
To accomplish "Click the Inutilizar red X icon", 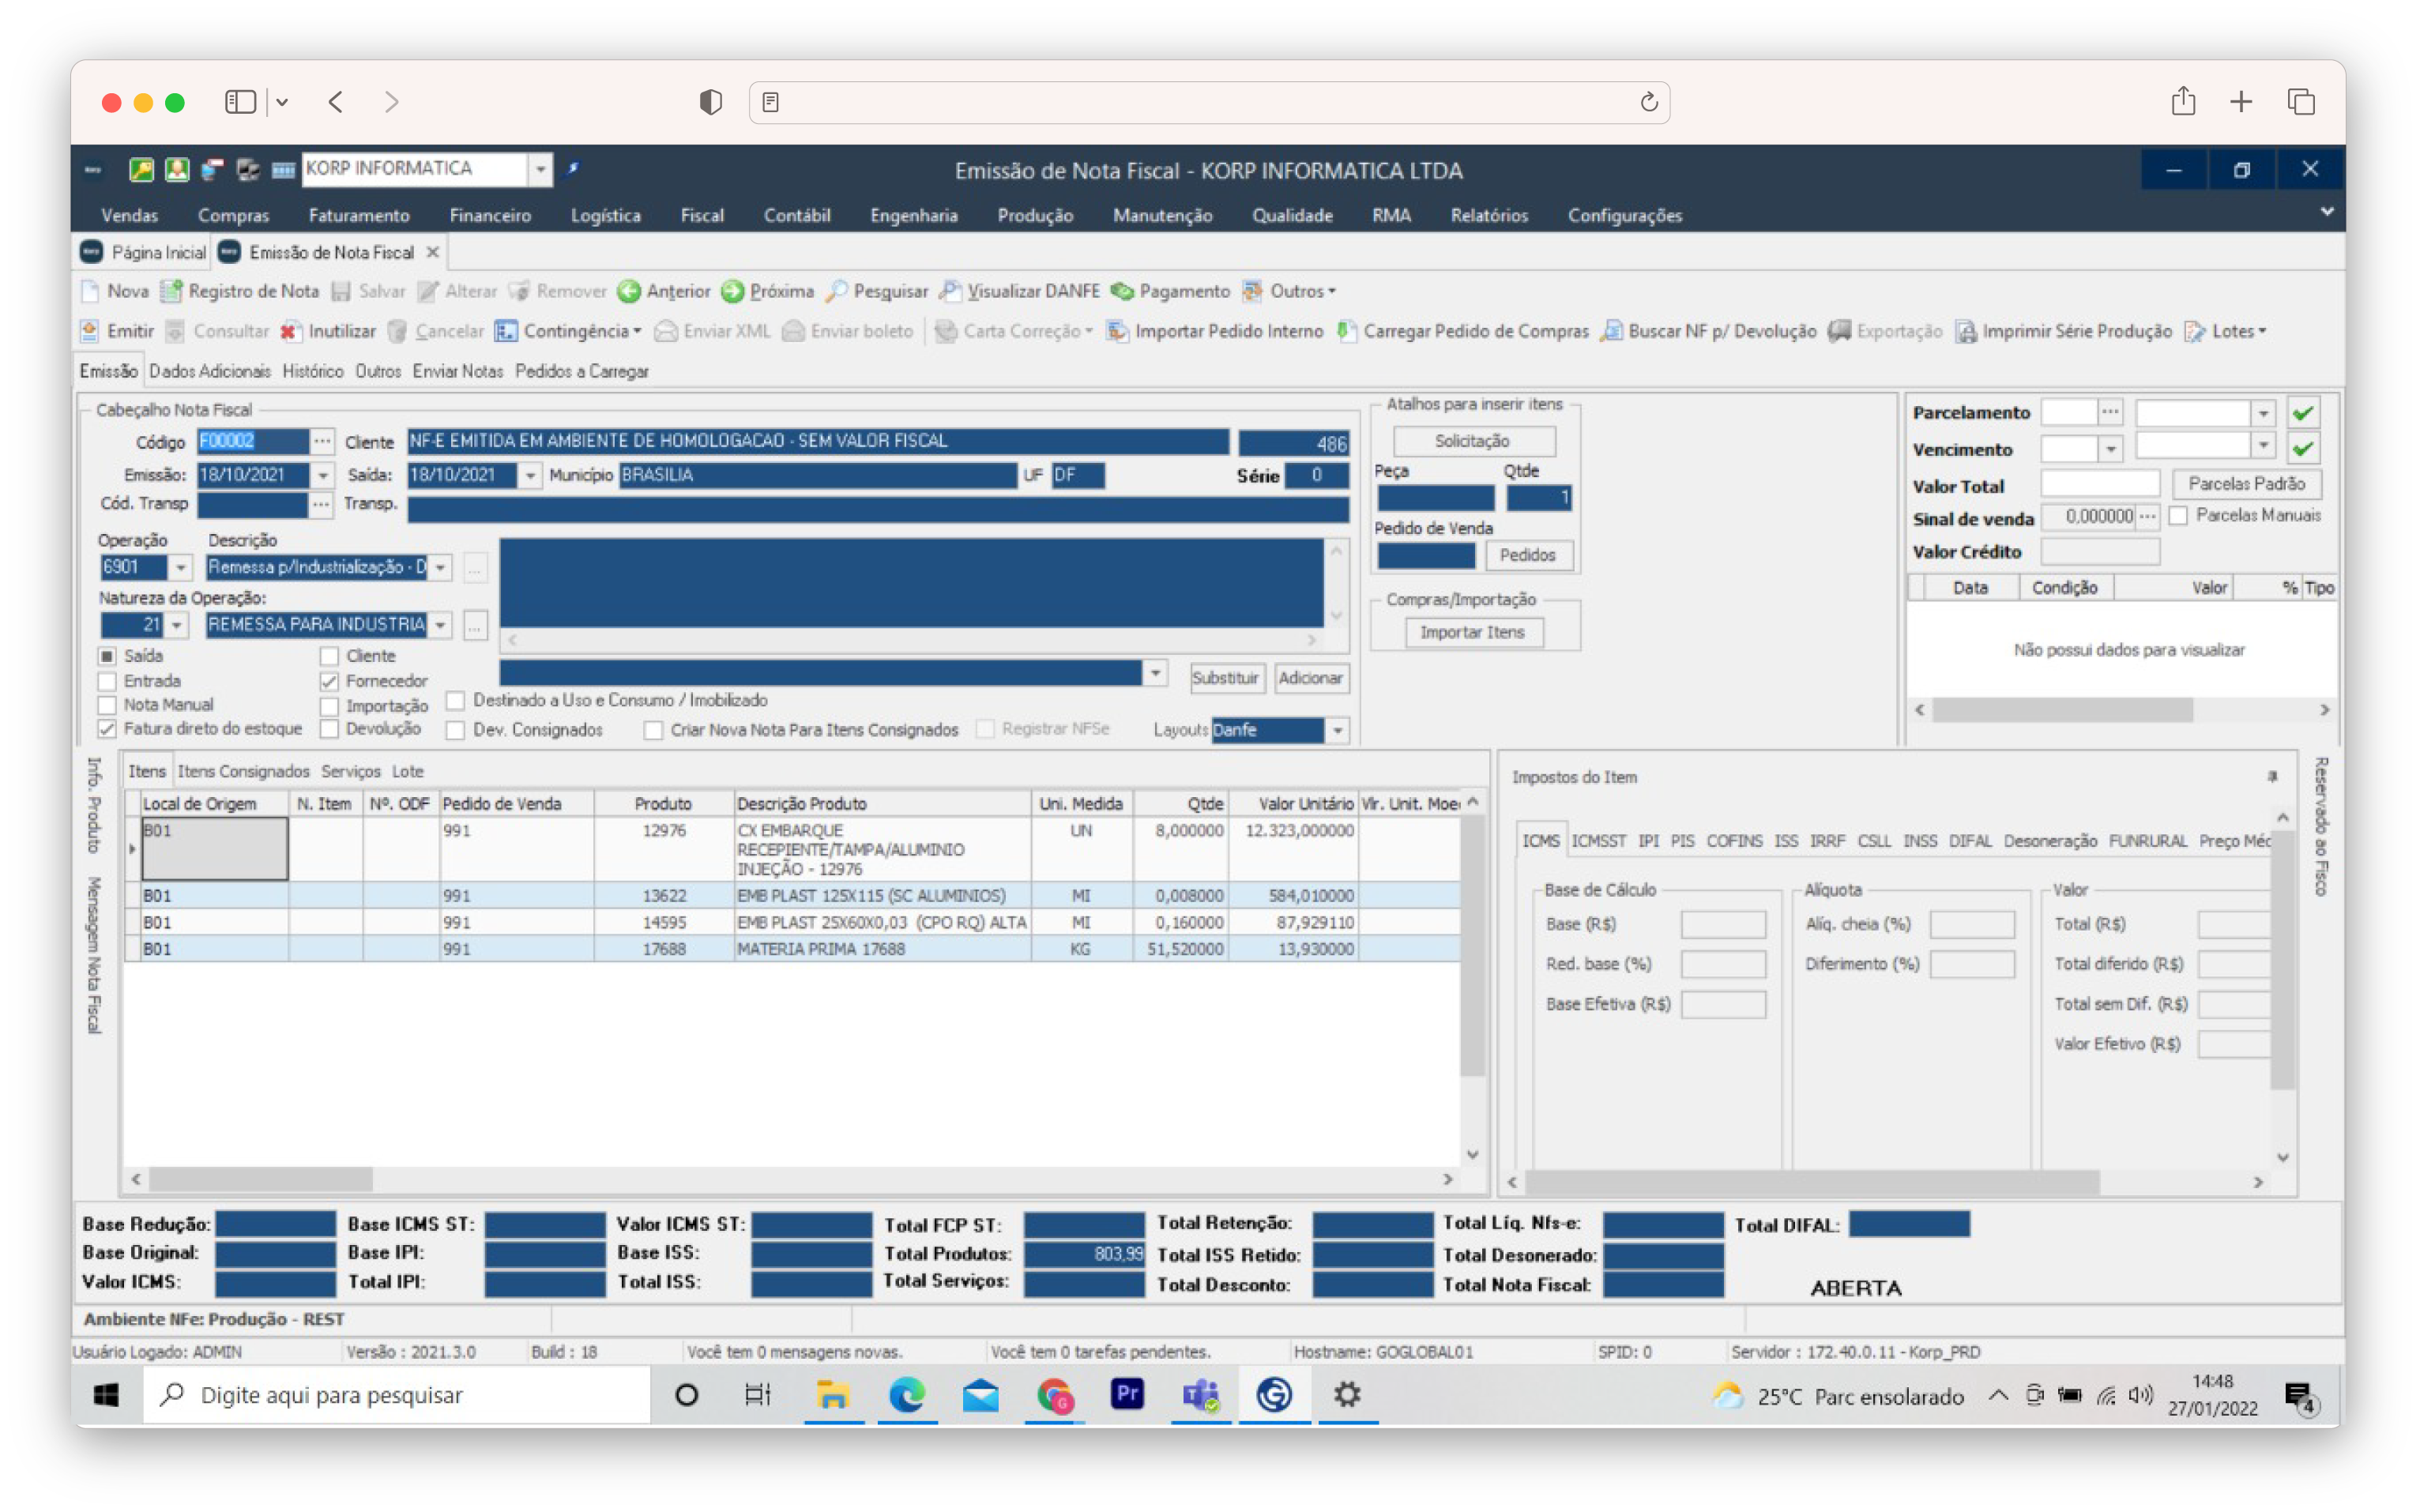I will pyautogui.click(x=290, y=331).
